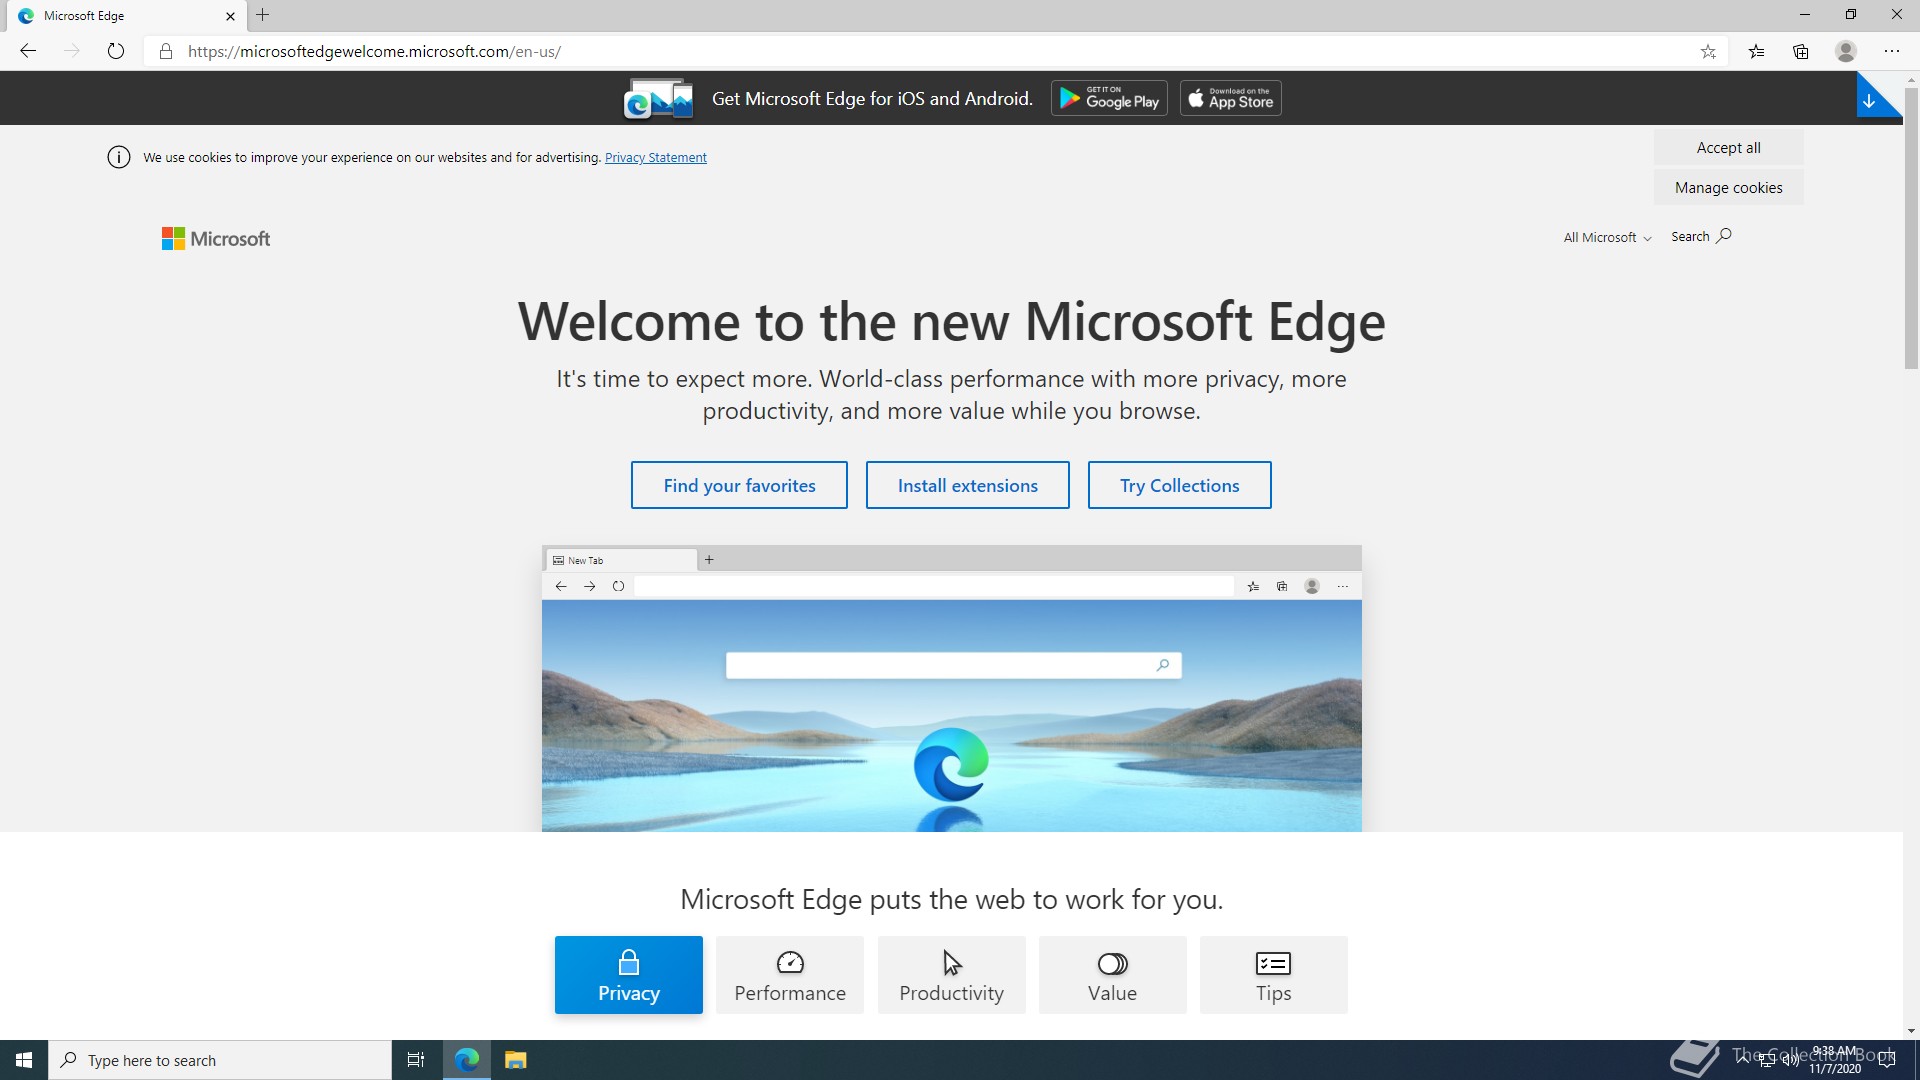Add this page to favorites with the star icon

(x=1708, y=51)
